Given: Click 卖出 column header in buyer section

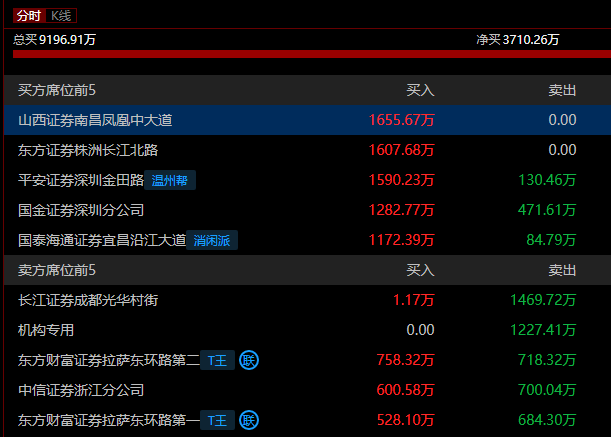Looking at the screenshot, I should (562, 90).
